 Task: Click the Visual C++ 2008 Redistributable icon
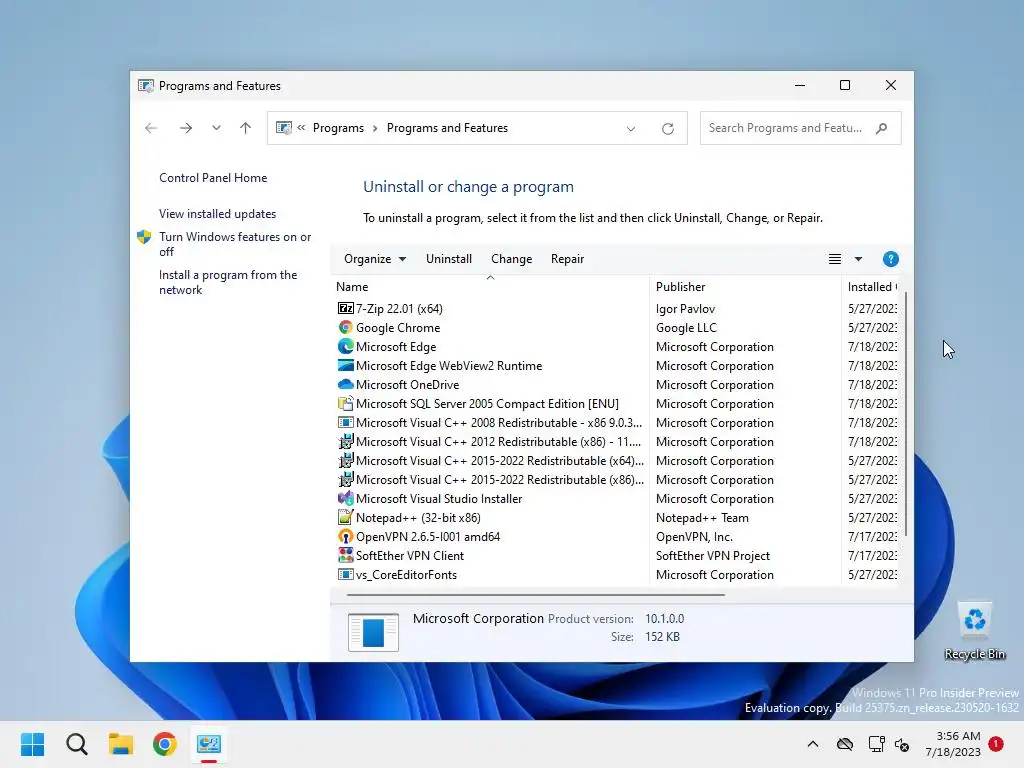point(345,423)
